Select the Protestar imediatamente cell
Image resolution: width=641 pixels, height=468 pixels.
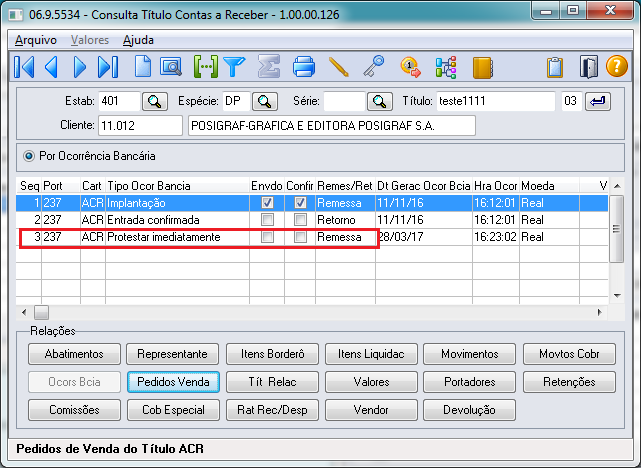click(x=177, y=237)
